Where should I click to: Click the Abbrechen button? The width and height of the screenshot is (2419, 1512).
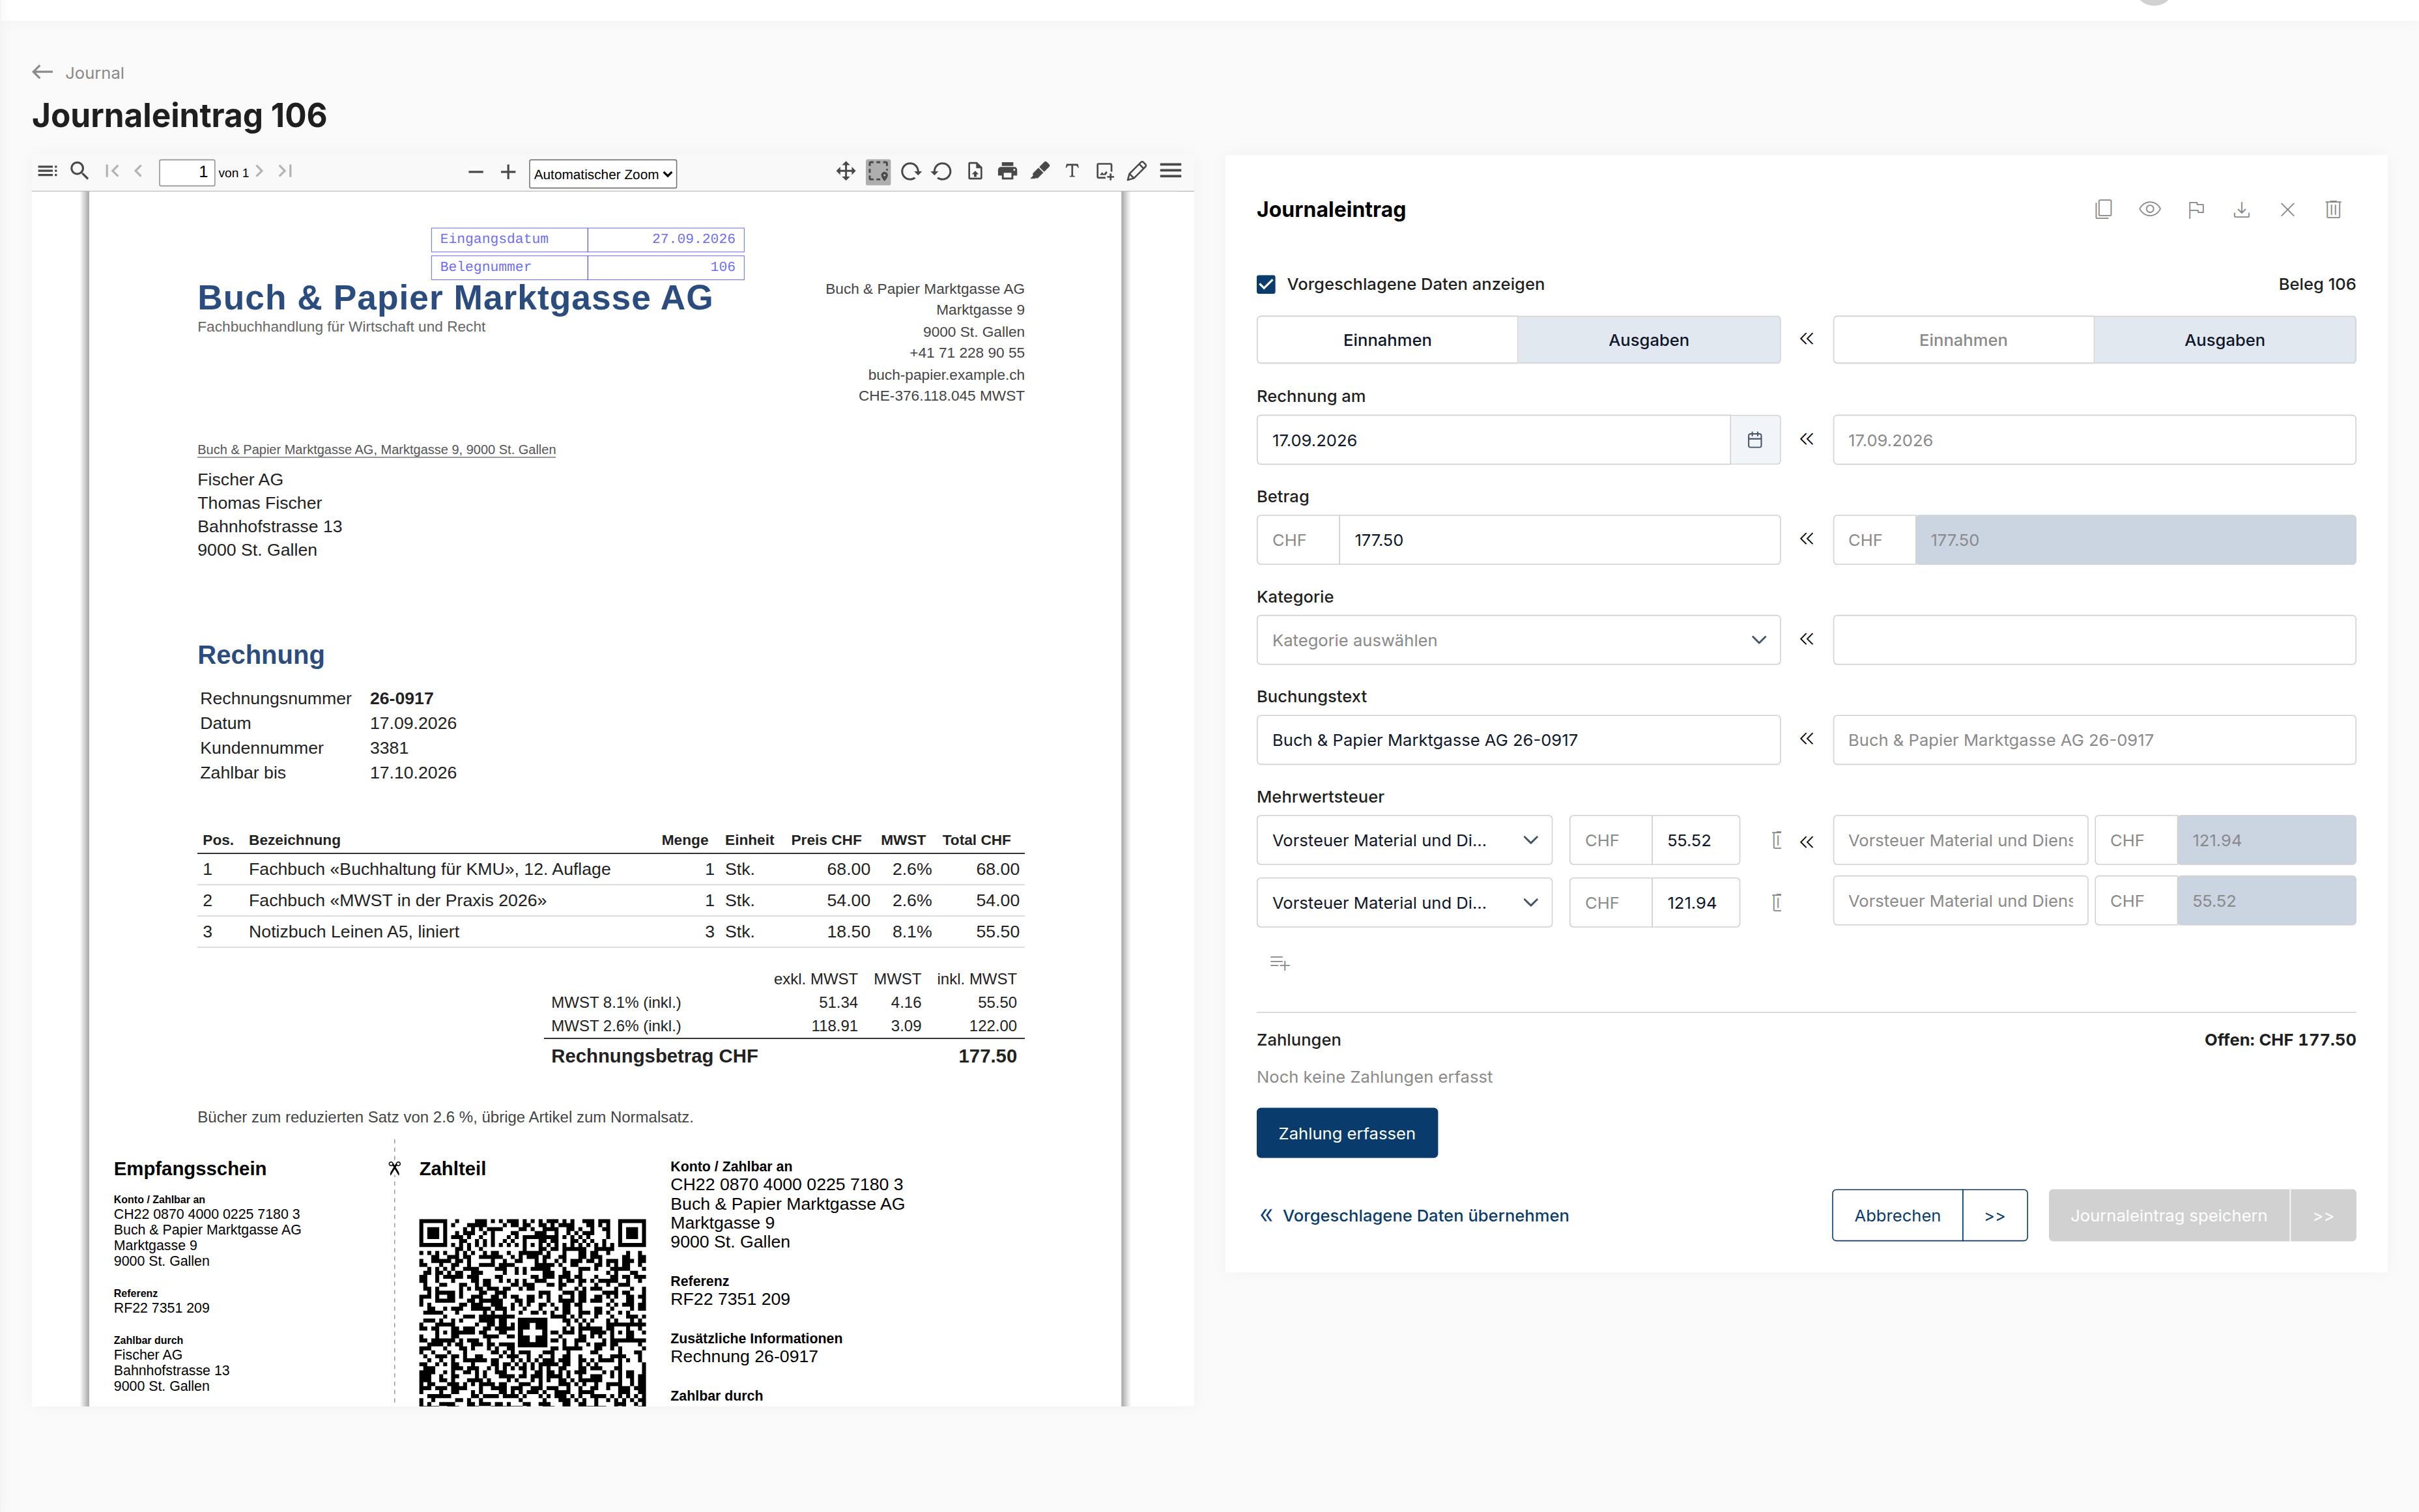point(1897,1216)
